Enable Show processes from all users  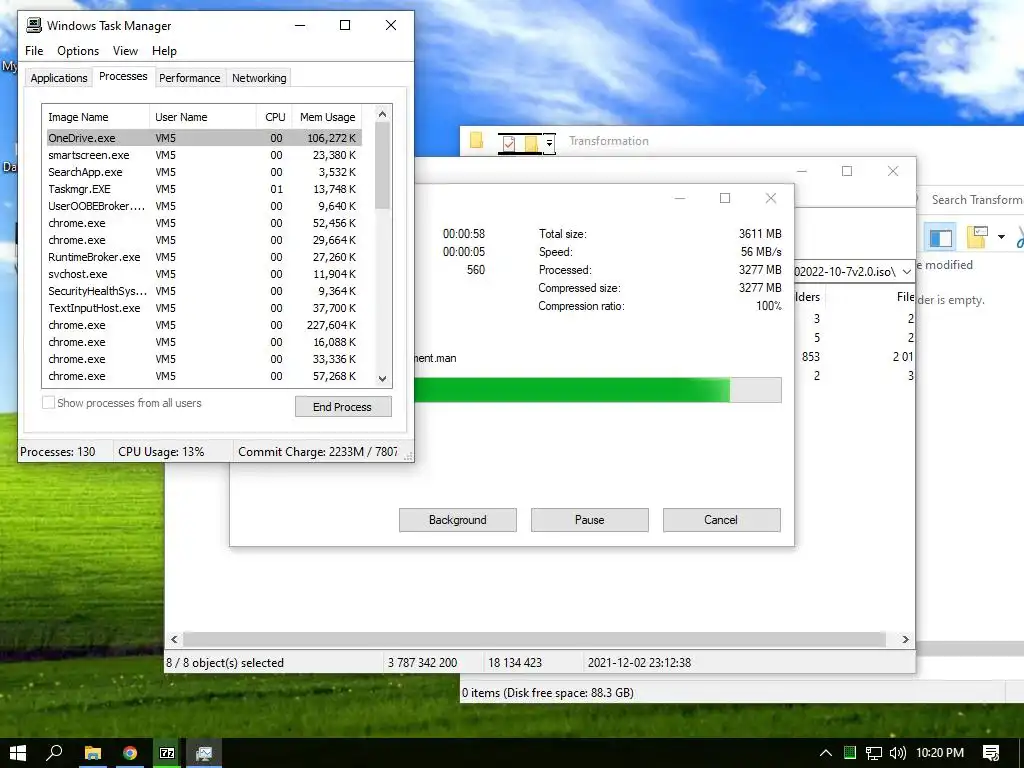pos(48,403)
